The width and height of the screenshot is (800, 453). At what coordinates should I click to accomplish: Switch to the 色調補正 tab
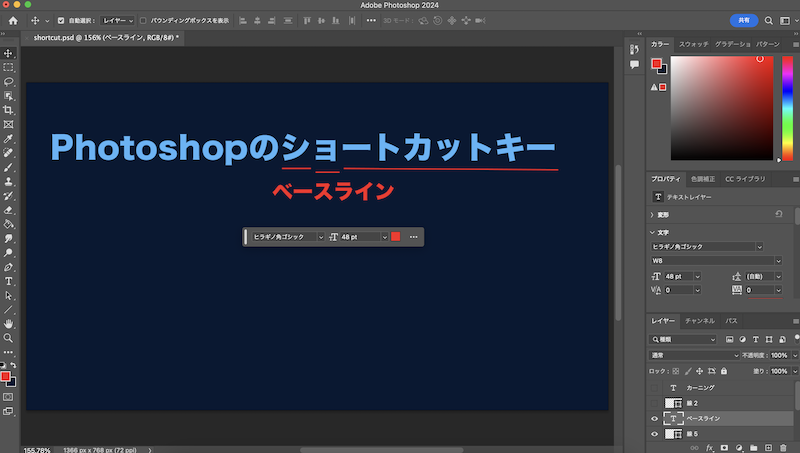[x=703, y=179]
